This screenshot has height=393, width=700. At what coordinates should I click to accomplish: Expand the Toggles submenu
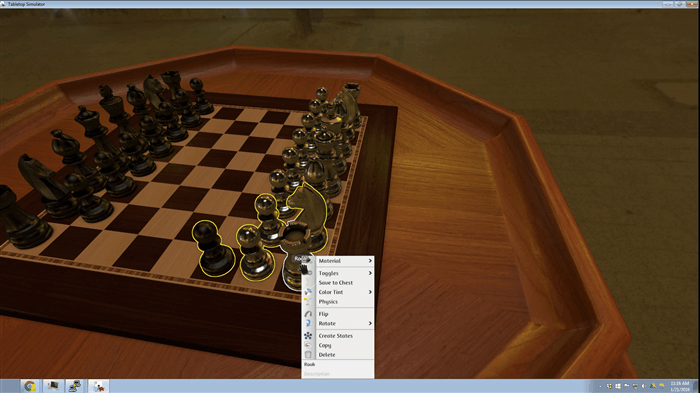pyautogui.click(x=345, y=273)
